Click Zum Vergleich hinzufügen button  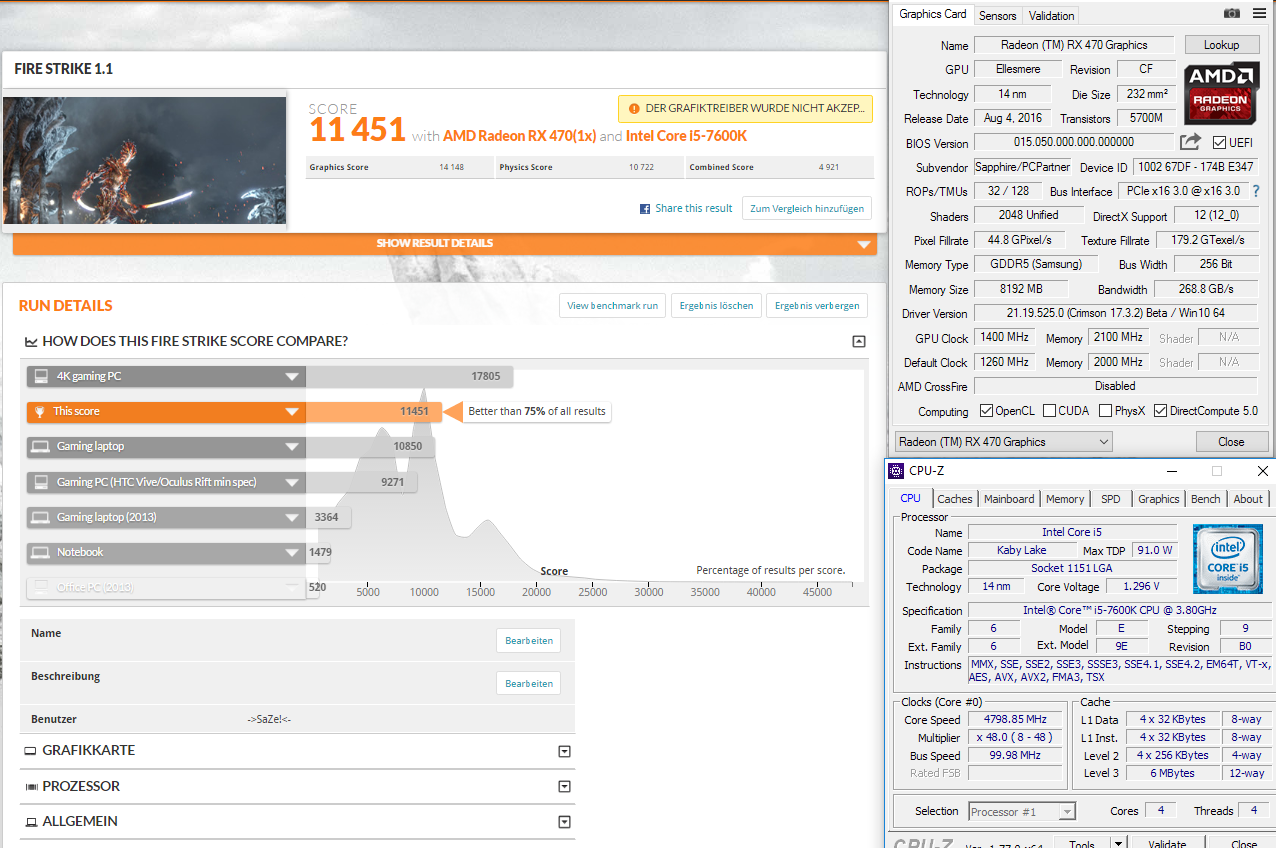point(807,208)
